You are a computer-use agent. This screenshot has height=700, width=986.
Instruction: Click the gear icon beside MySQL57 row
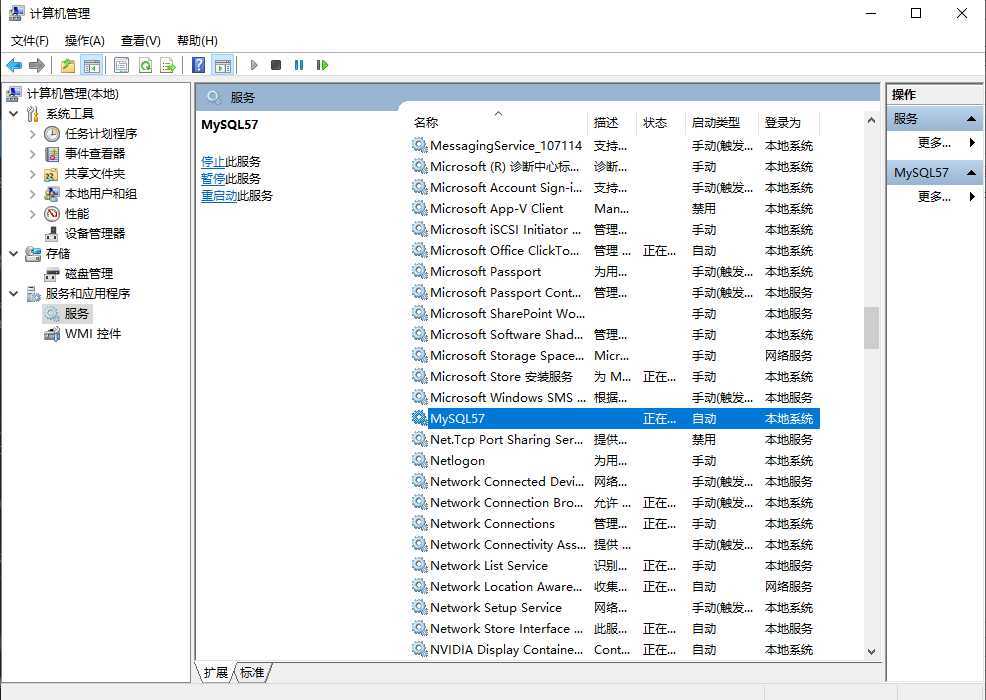(419, 418)
